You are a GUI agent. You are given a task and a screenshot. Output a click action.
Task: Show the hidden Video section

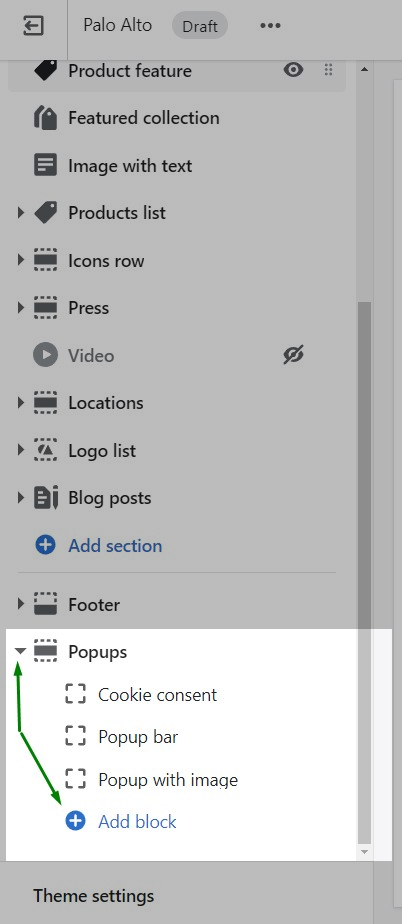(x=293, y=355)
